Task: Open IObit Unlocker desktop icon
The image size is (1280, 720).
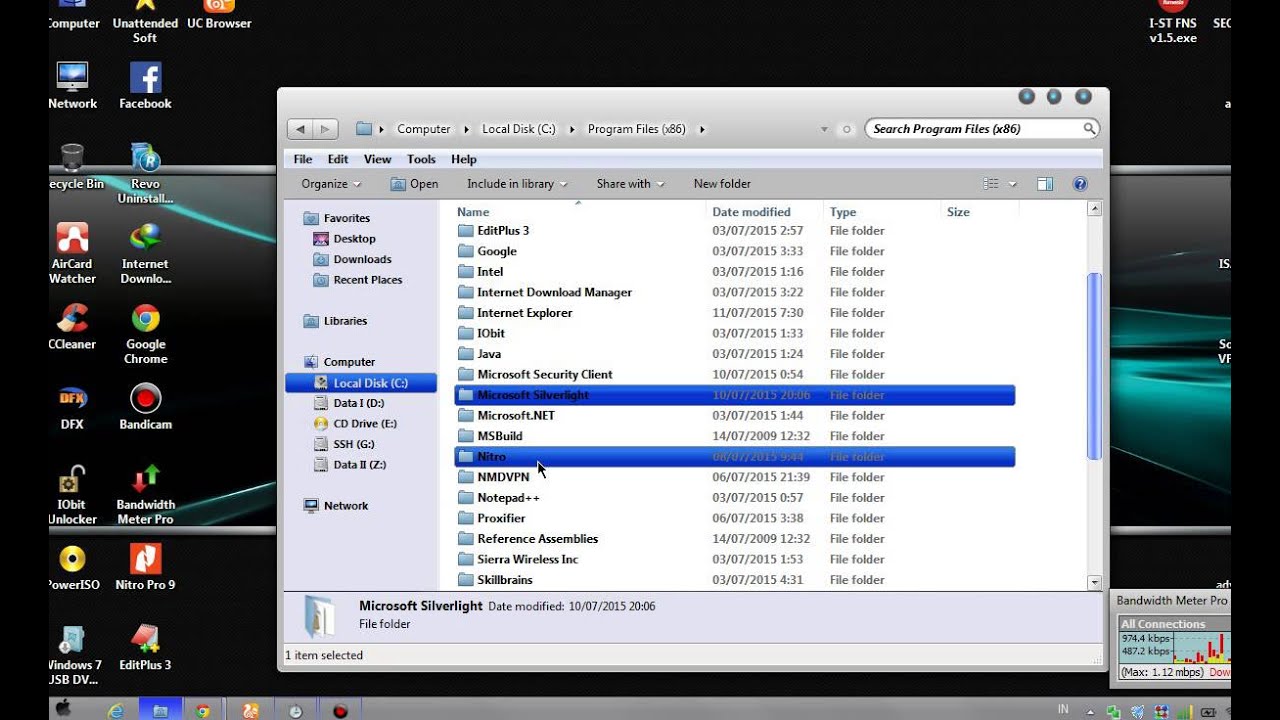Action: 72,493
